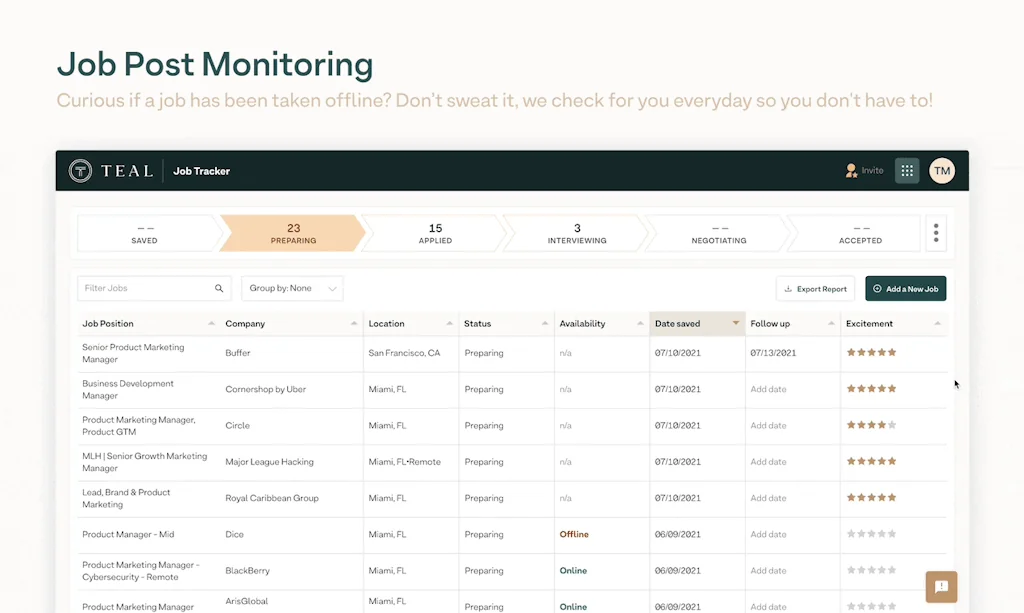Select the Accepted pipeline stage
Image resolution: width=1024 pixels, height=613 pixels.
click(858, 232)
